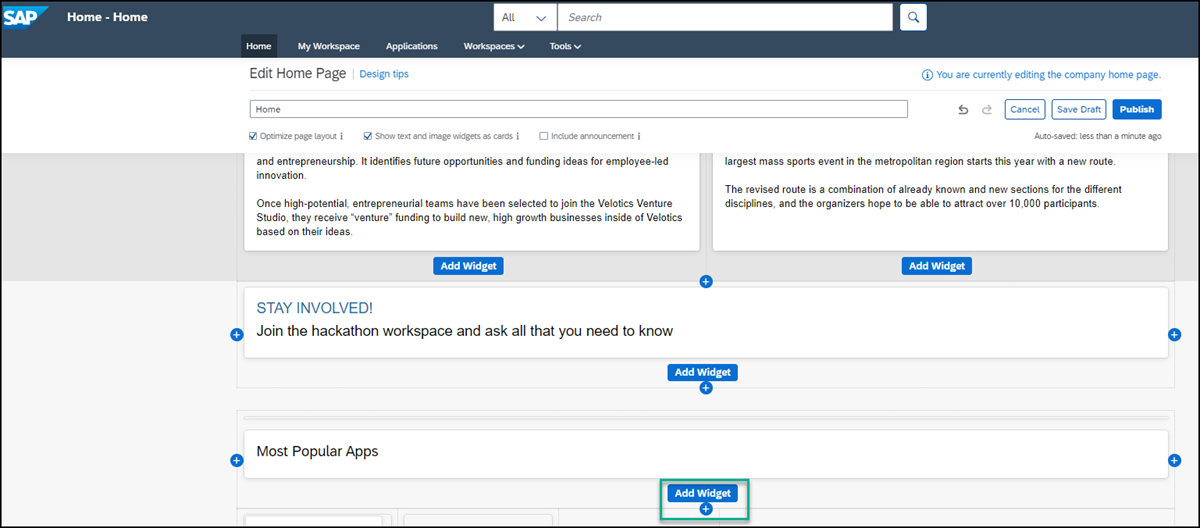Click plus icon right of Most Popular Apps
The height and width of the screenshot is (528, 1200).
(x=1174, y=460)
